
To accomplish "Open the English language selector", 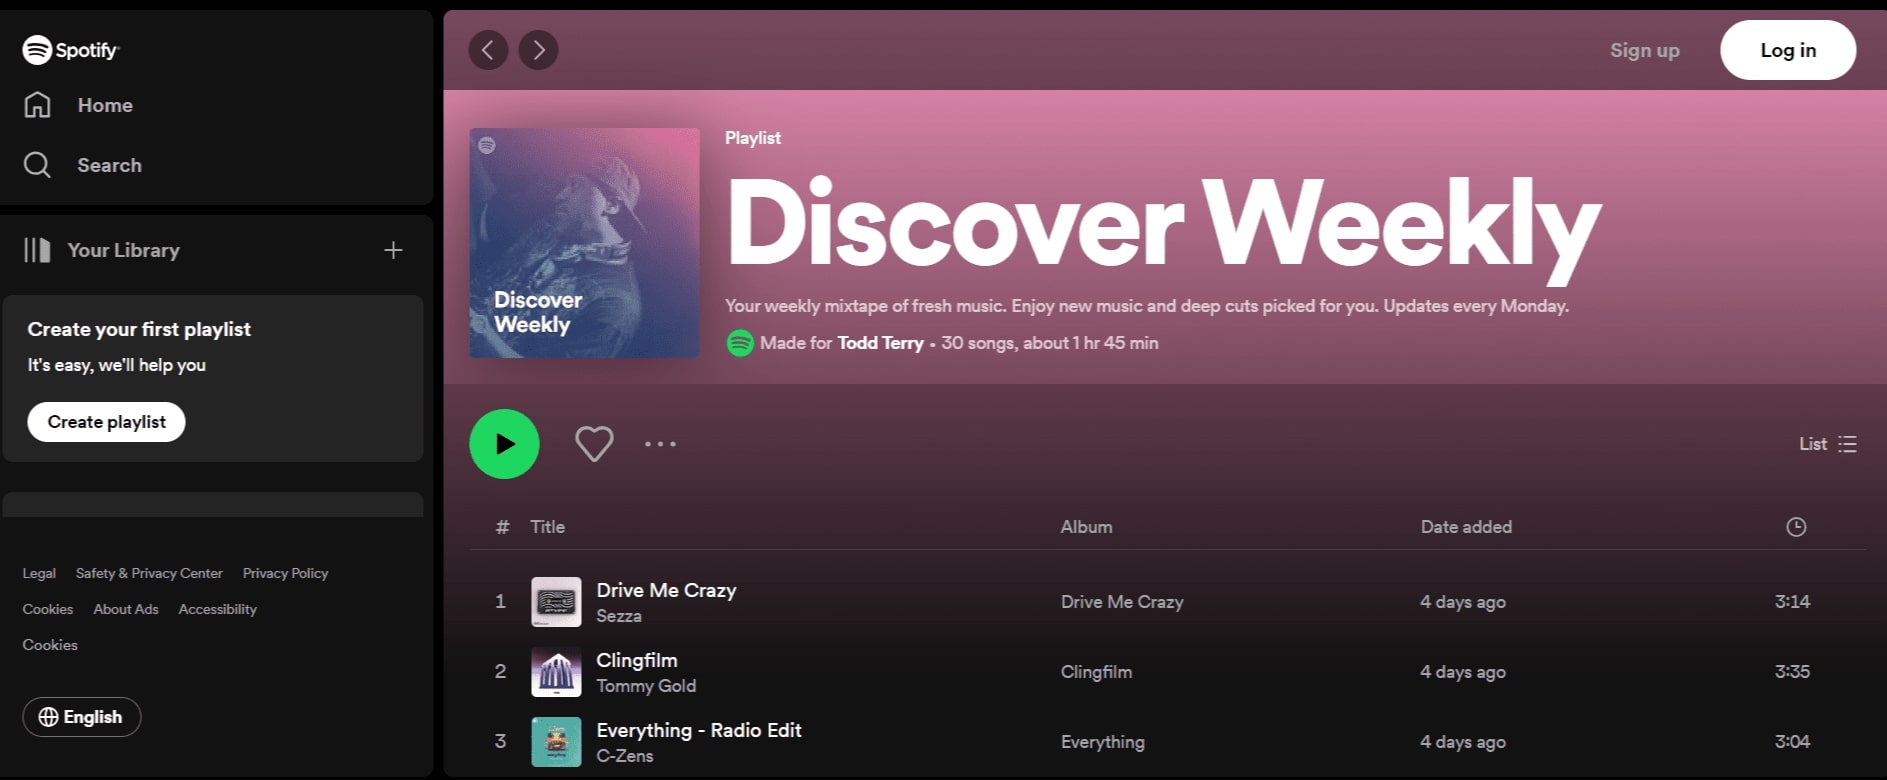I will pos(81,717).
